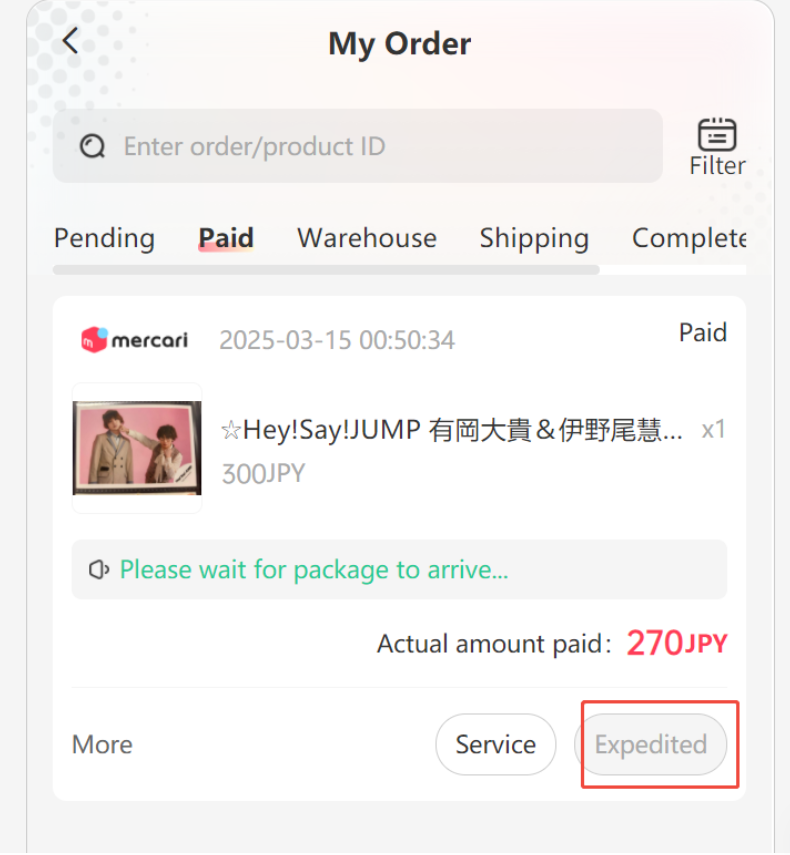Image resolution: width=790 pixels, height=855 pixels.
Task: Click the horizontal tab scrollbar
Action: (326, 270)
